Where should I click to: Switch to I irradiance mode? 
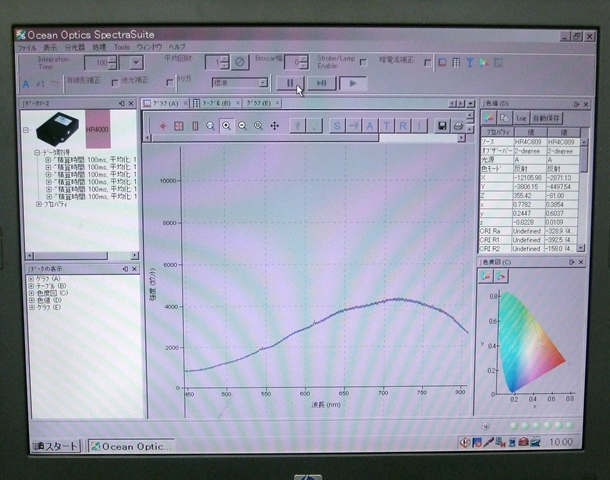(419, 126)
